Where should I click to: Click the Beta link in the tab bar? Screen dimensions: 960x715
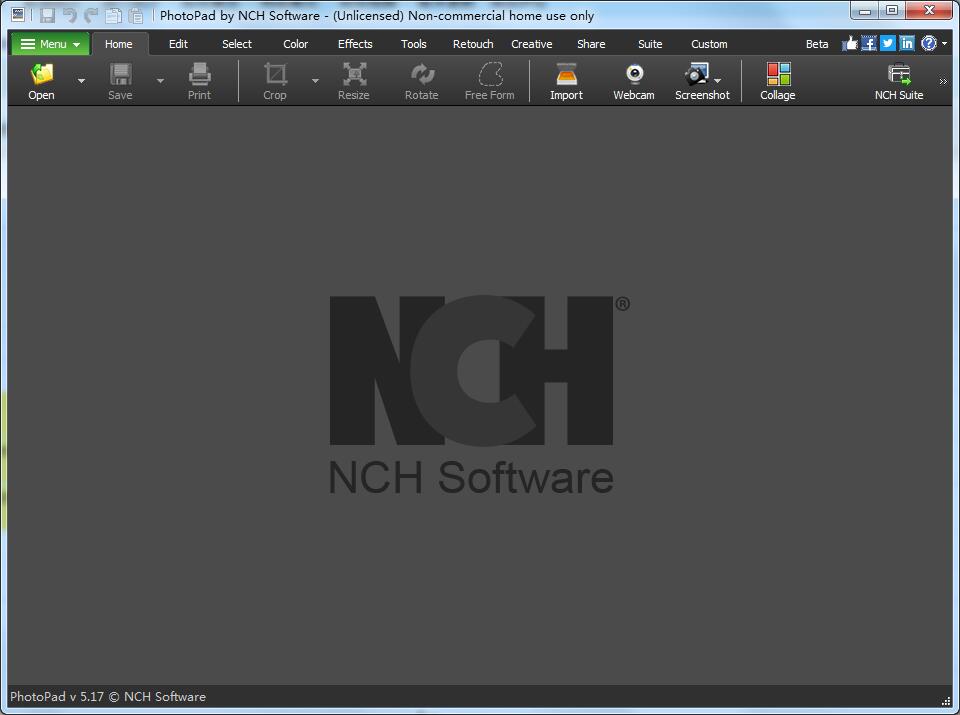click(x=817, y=44)
